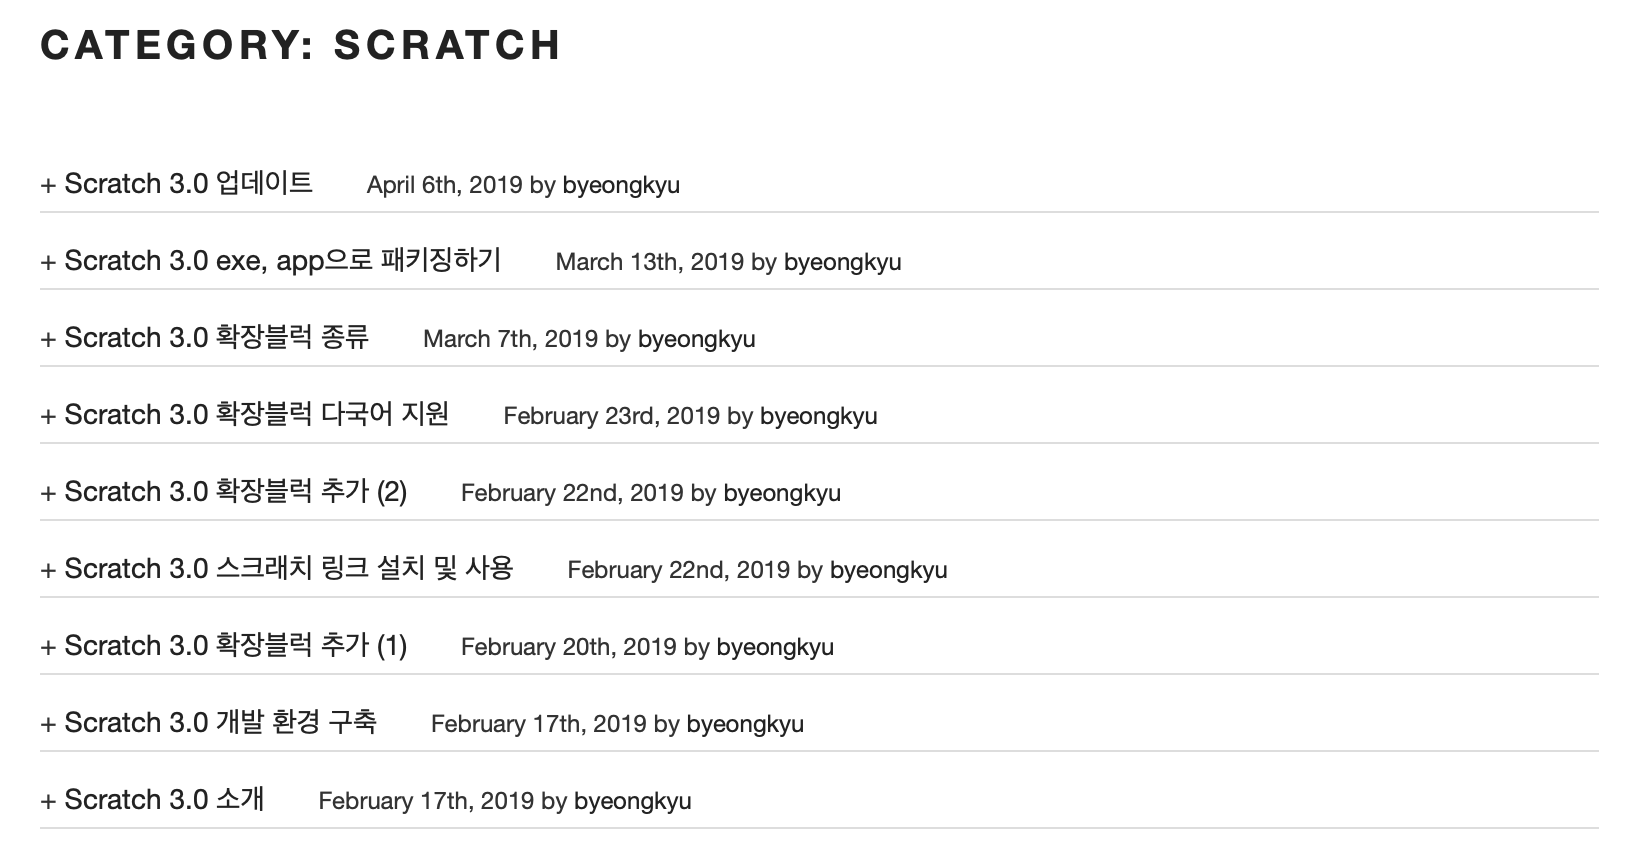
Task: Expand the plus beside 확장블럭 다국어 지원
Action: point(48,417)
